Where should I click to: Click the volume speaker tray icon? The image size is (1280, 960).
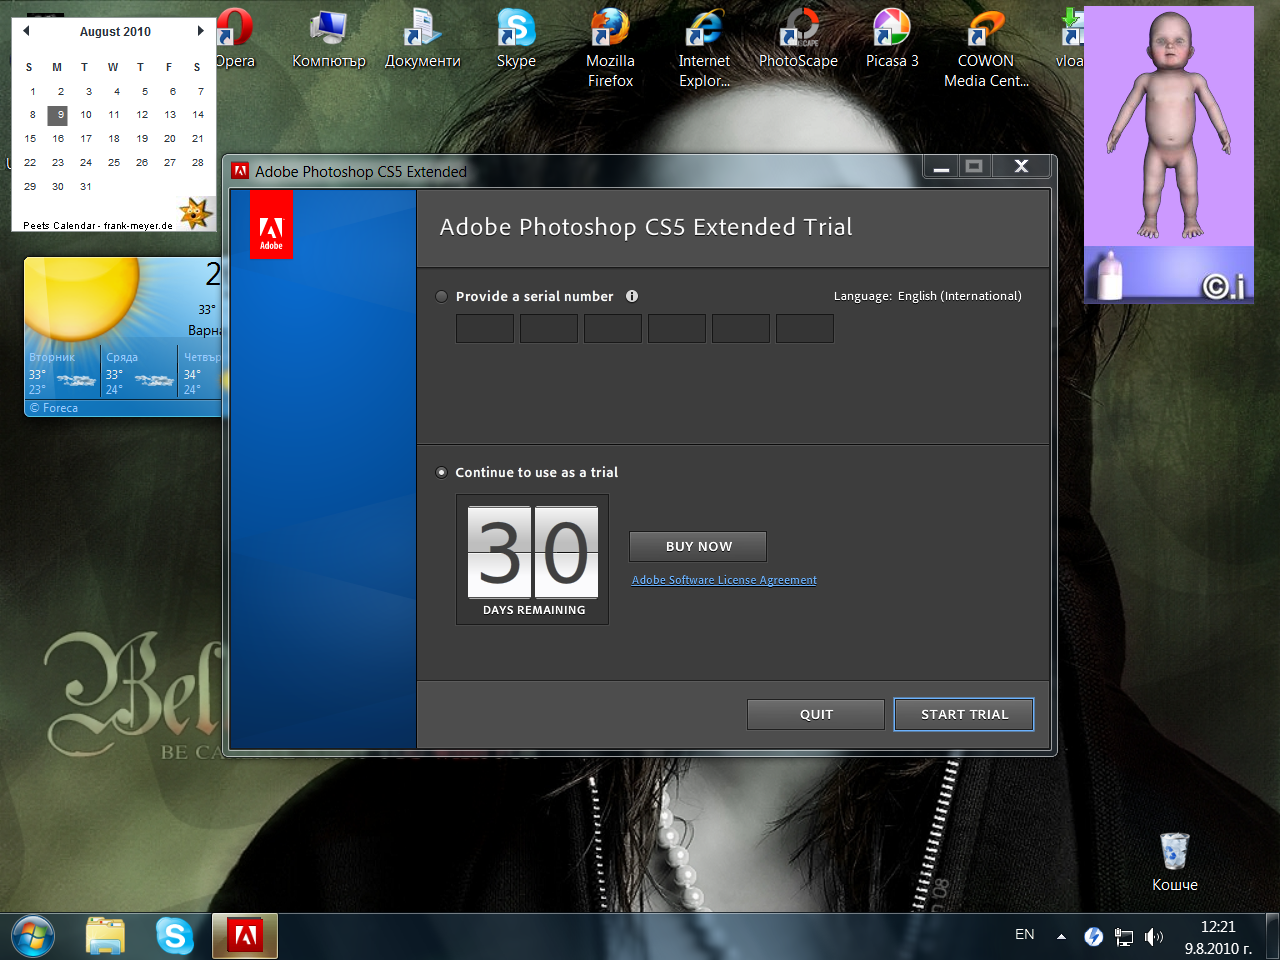click(x=1154, y=937)
